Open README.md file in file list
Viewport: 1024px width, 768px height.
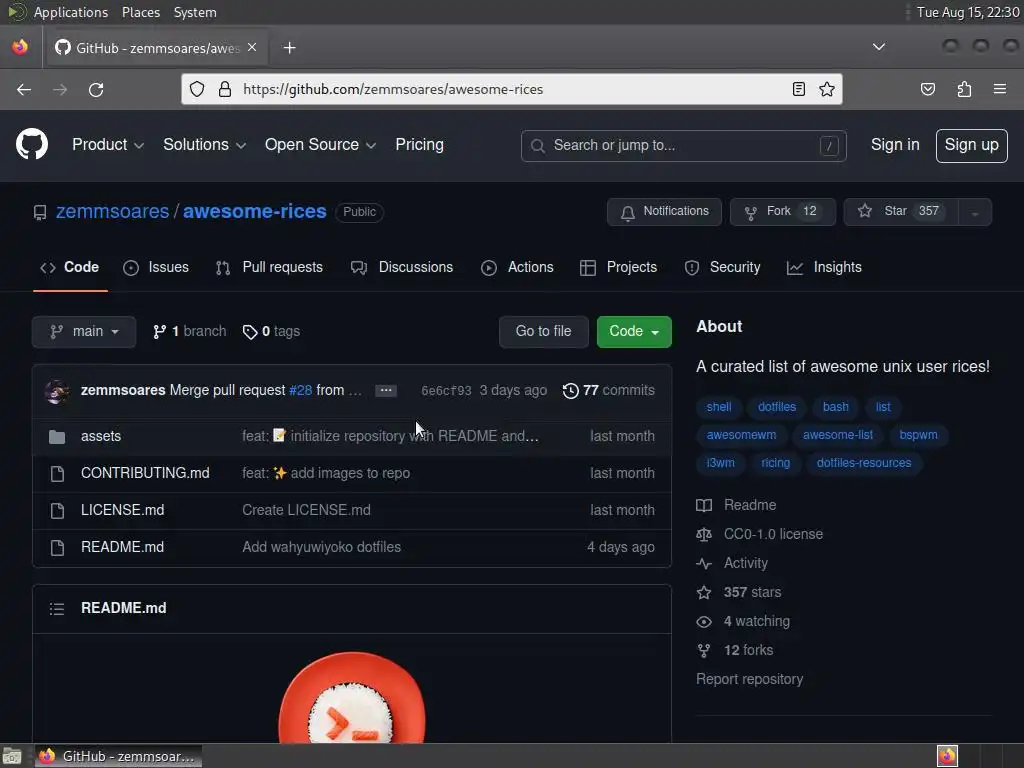[x=122, y=547]
